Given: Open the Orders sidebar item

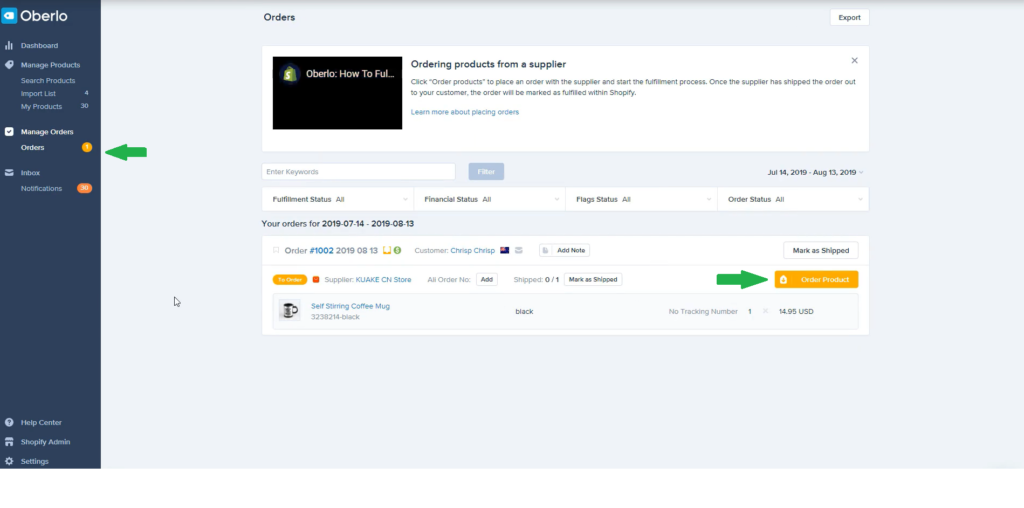Looking at the screenshot, I should click(x=33, y=148).
